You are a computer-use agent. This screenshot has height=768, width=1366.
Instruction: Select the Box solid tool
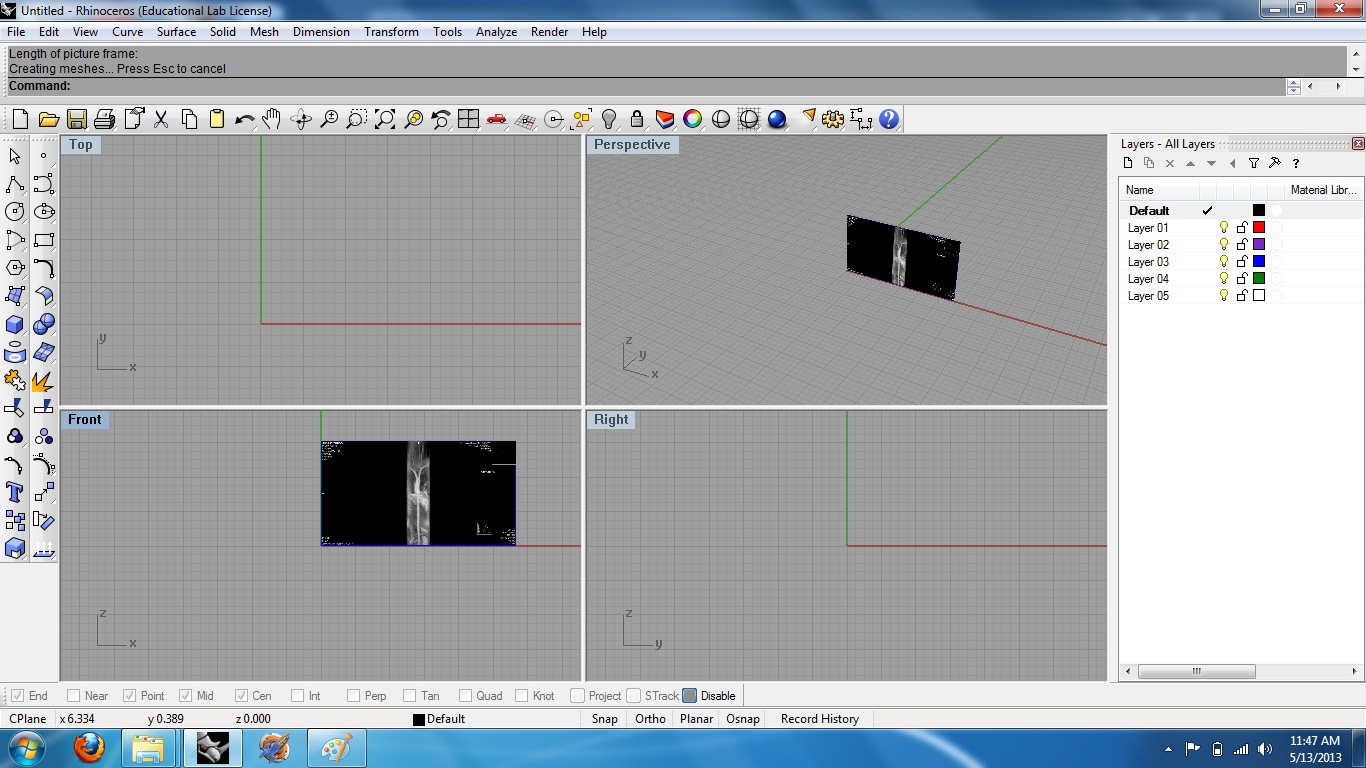pyautogui.click(x=15, y=324)
